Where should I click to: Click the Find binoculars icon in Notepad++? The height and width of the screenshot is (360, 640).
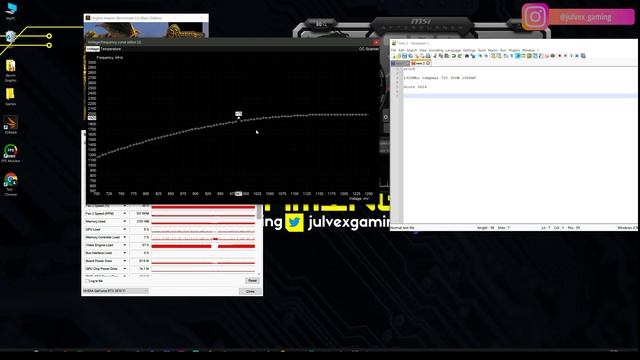coord(467,56)
